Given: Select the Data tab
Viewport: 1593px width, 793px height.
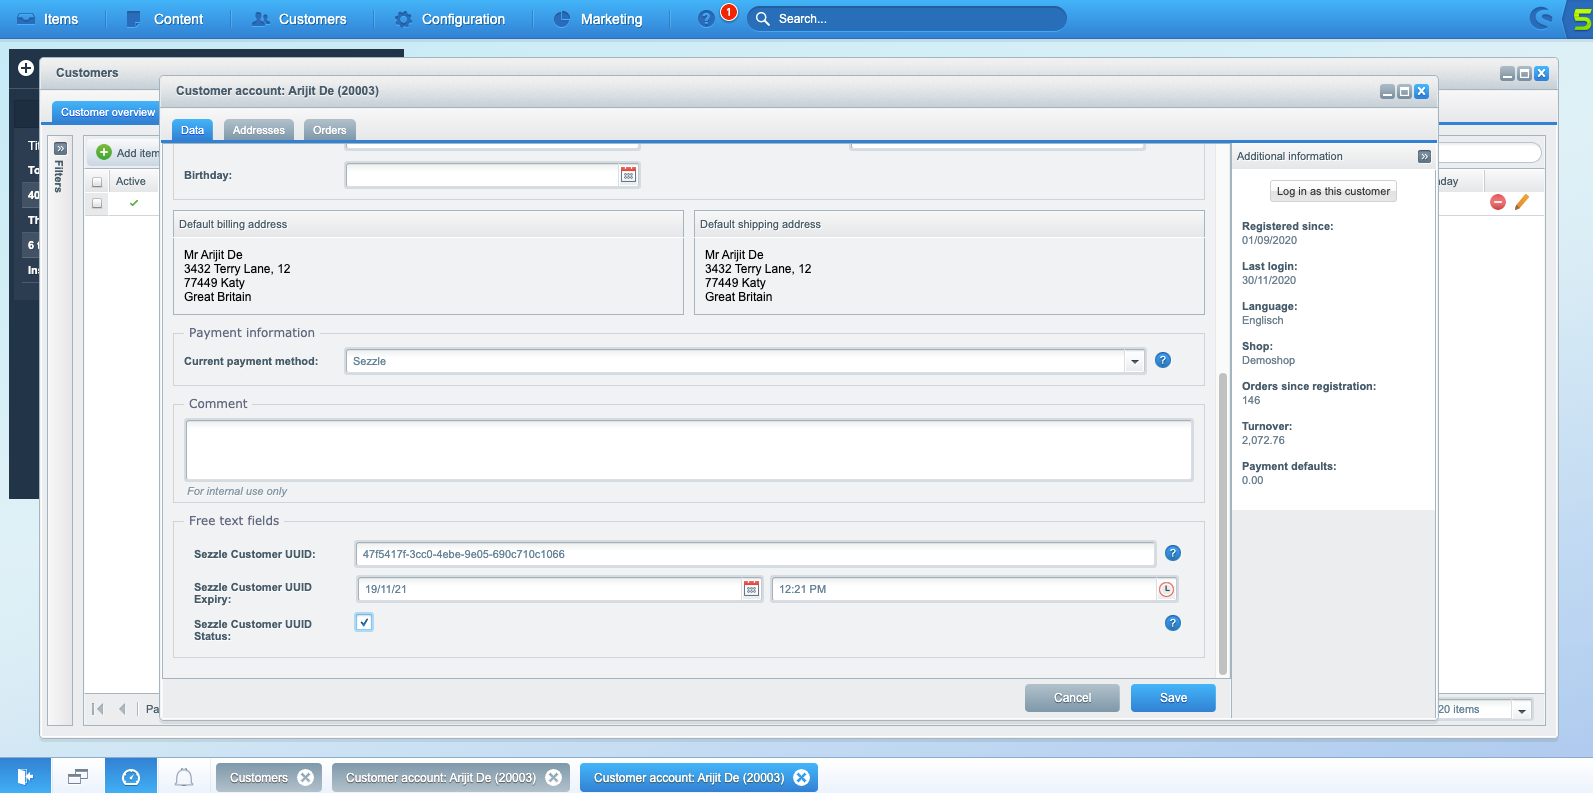Looking at the screenshot, I should point(193,130).
